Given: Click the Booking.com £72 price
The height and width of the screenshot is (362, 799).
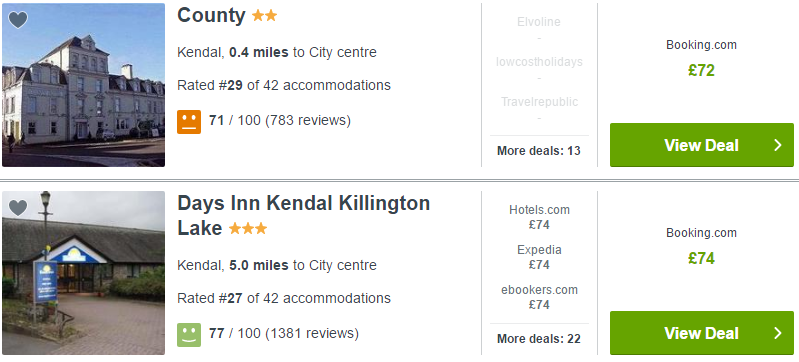Looking at the screenshot, I should pyautogui.click(x=702, y=70).
